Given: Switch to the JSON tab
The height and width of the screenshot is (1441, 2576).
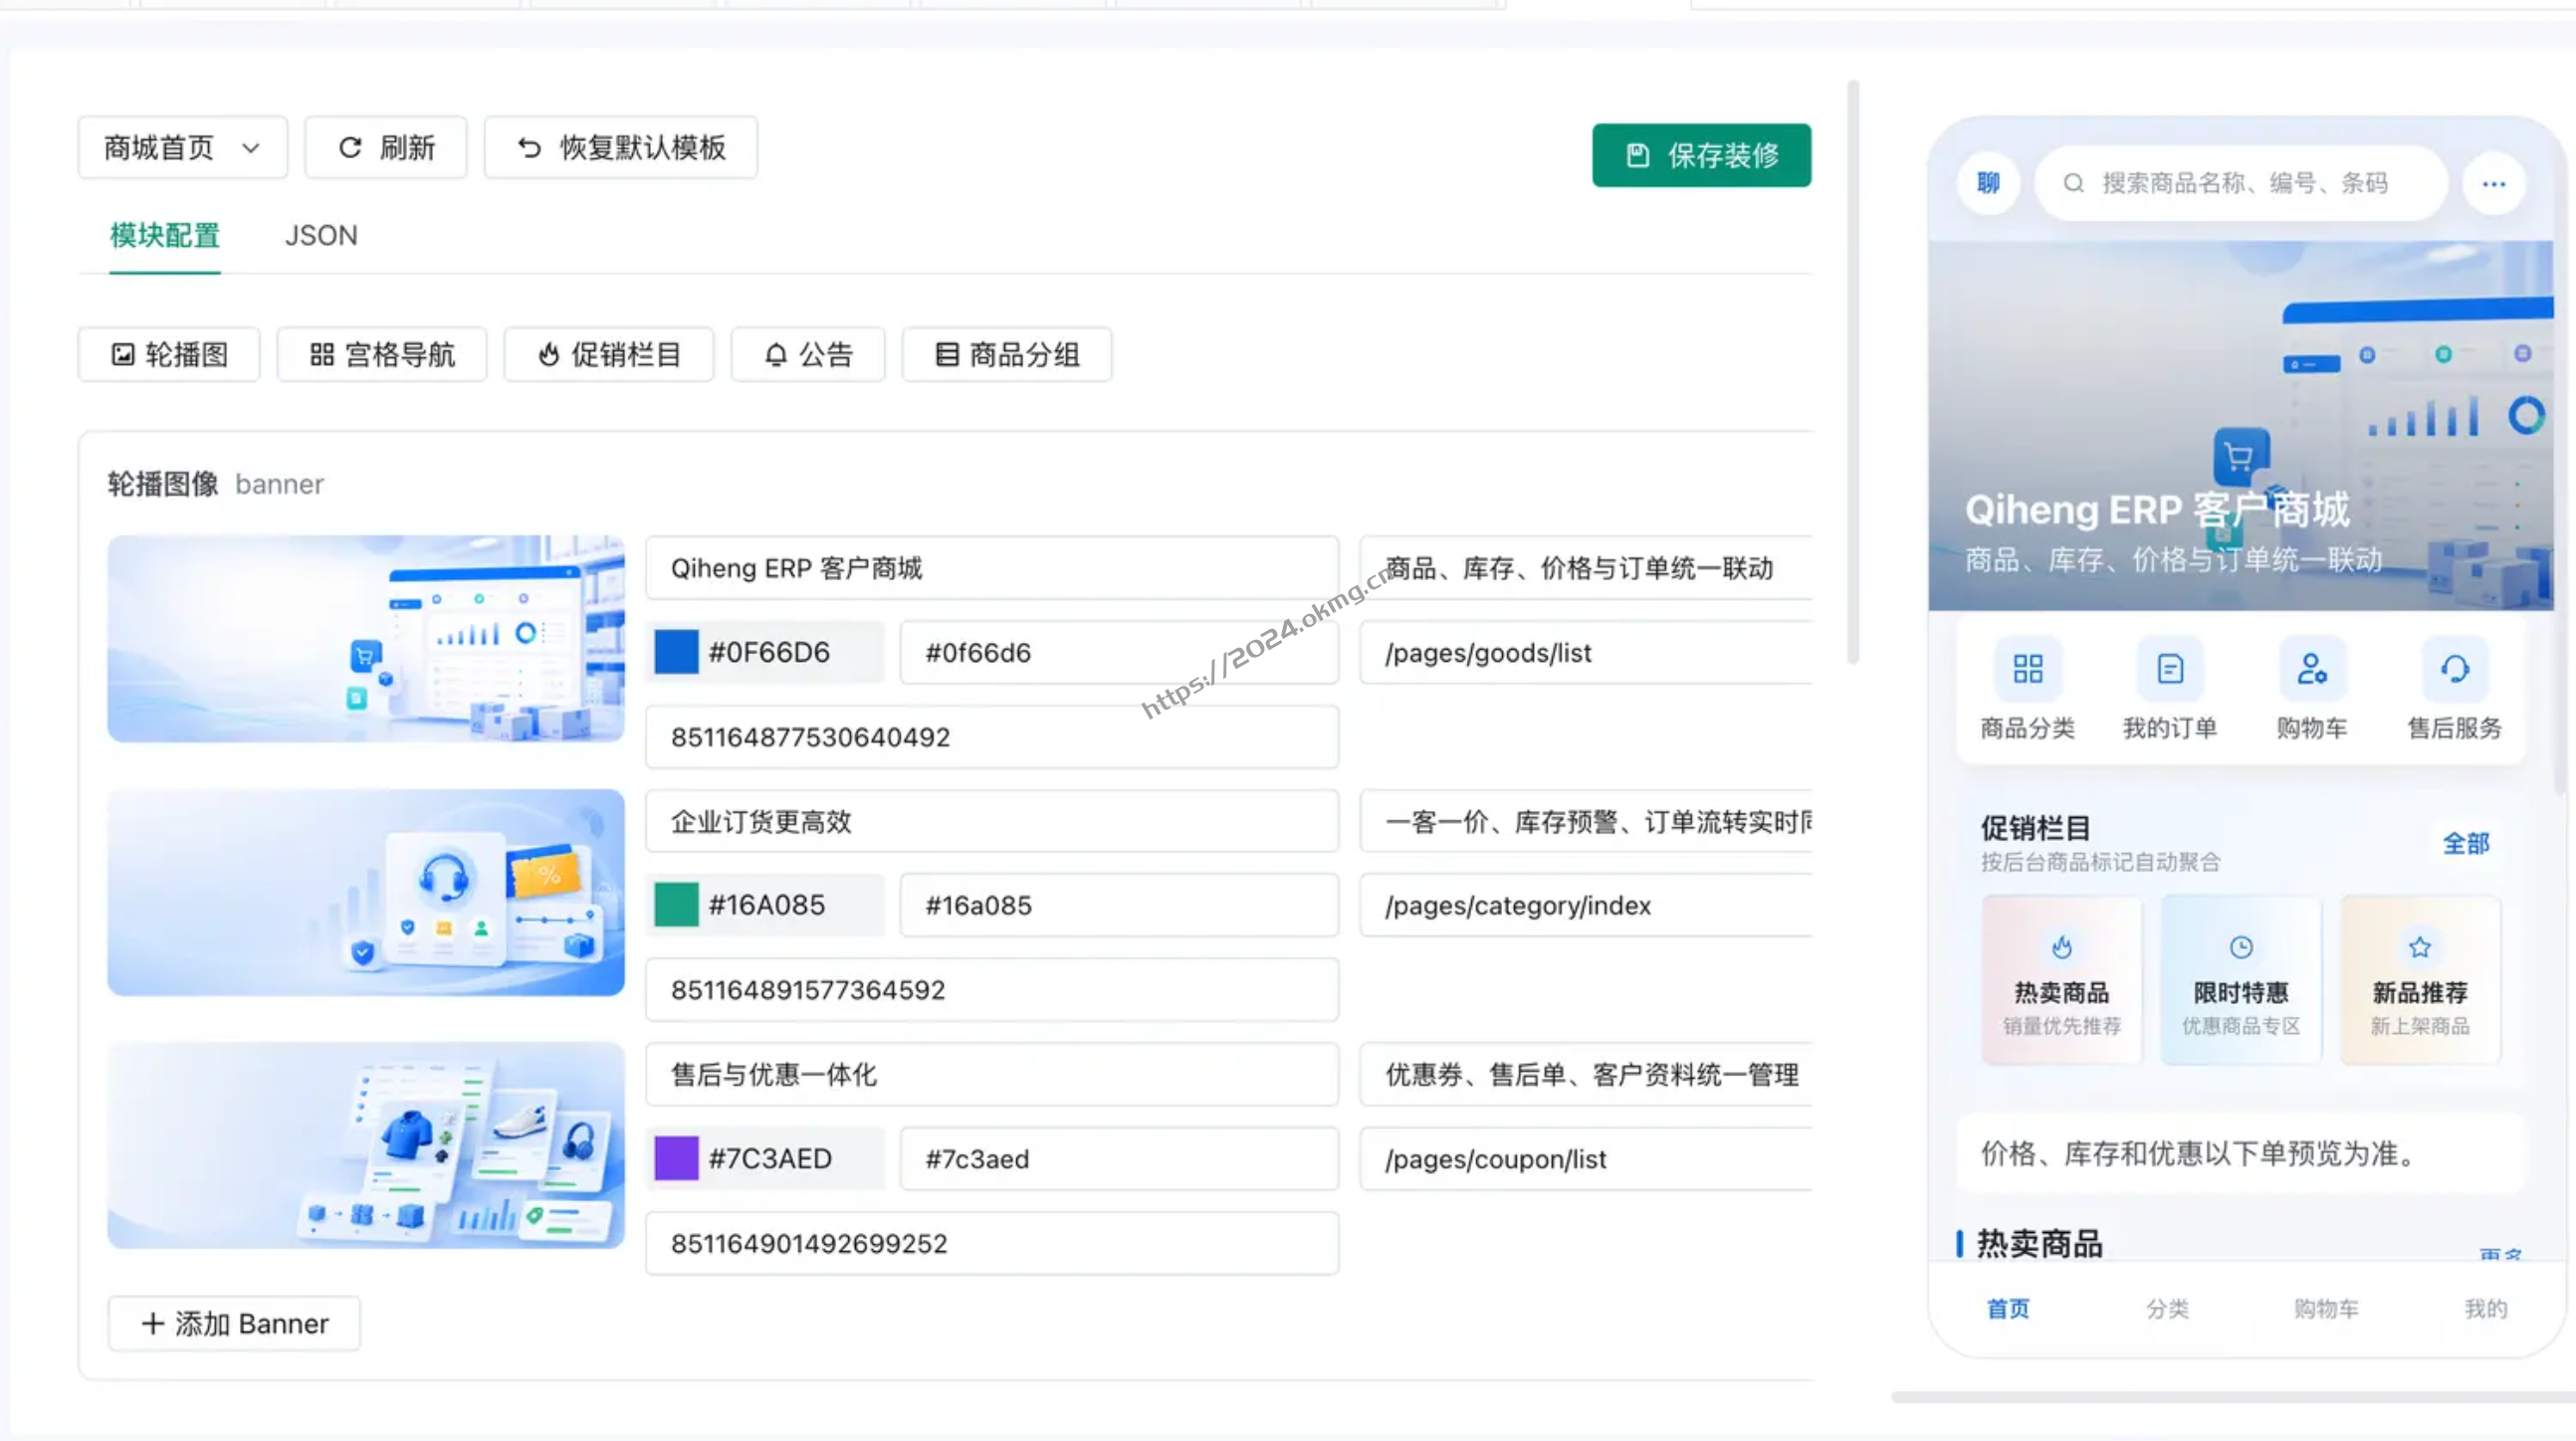Looking at the screenshot, I should (321, 236).
